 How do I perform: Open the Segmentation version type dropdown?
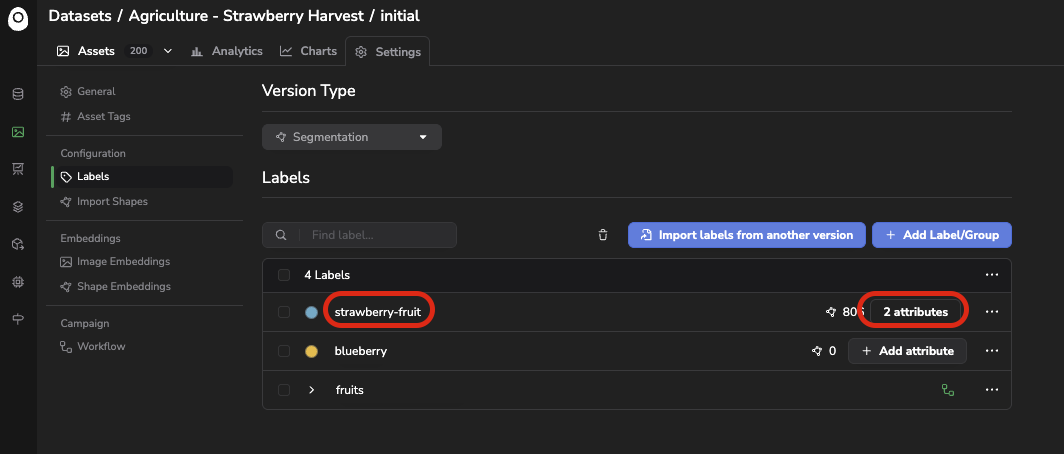click(x=352, y=137)
